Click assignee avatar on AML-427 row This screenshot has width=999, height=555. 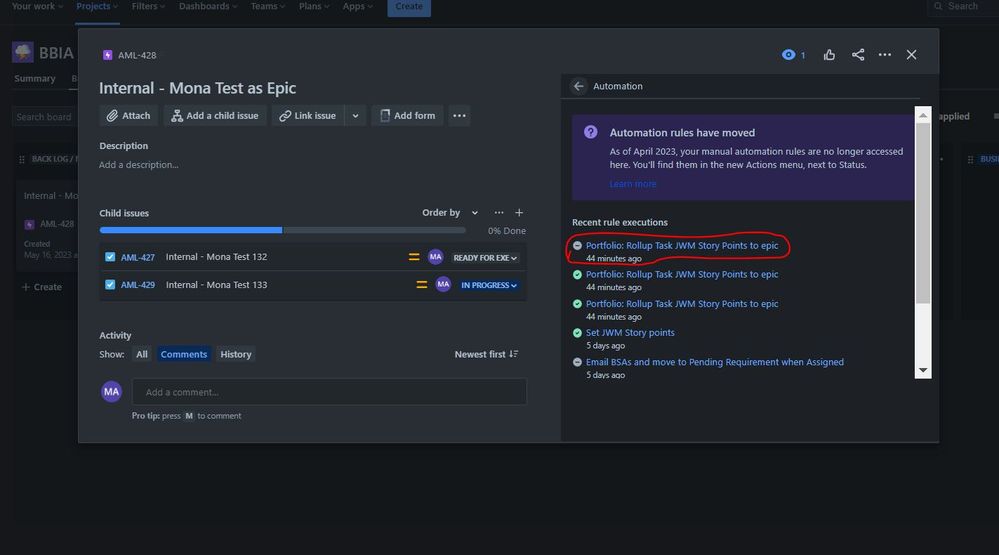coord(436,257)
